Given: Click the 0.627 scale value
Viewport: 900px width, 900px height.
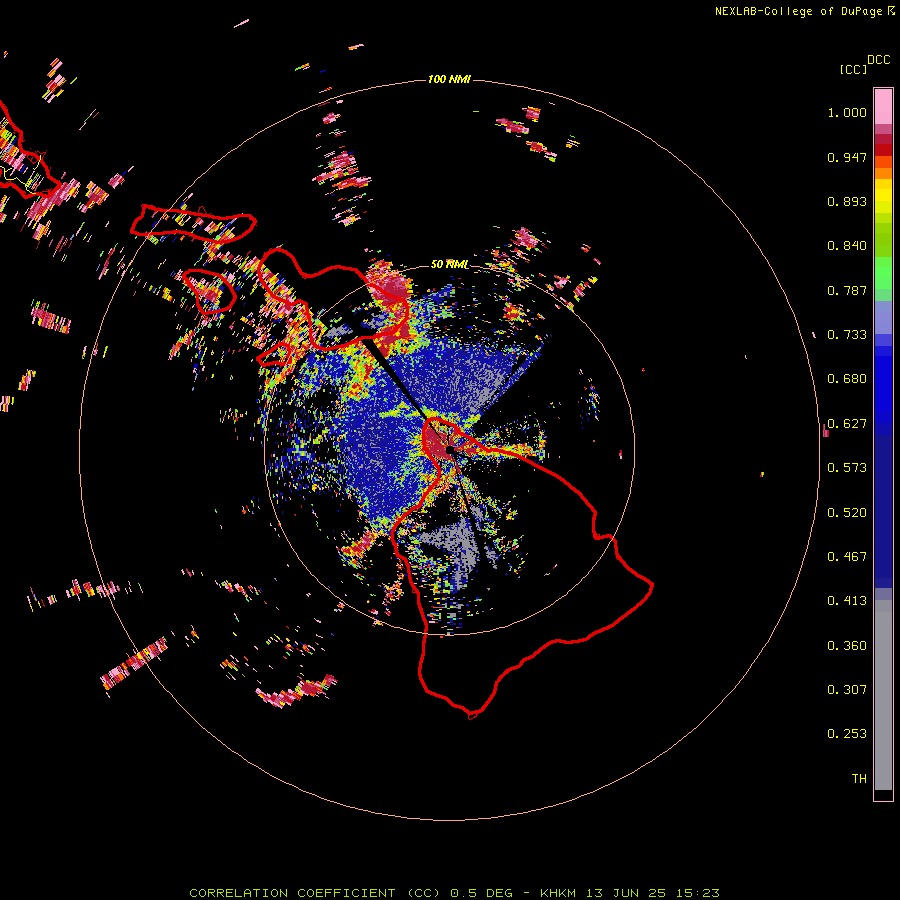Looking at the screenshot, I should (847, 424).
